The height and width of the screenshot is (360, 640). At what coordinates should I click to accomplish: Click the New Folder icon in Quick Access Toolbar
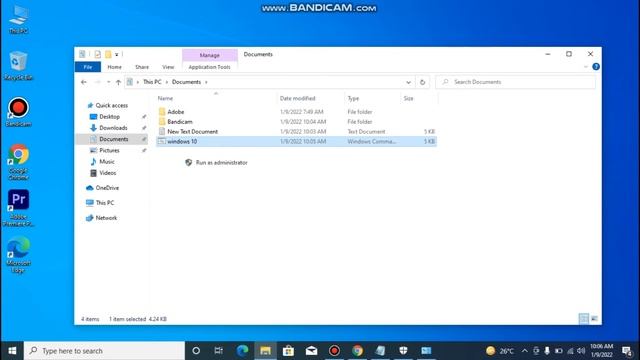[108, 54]
